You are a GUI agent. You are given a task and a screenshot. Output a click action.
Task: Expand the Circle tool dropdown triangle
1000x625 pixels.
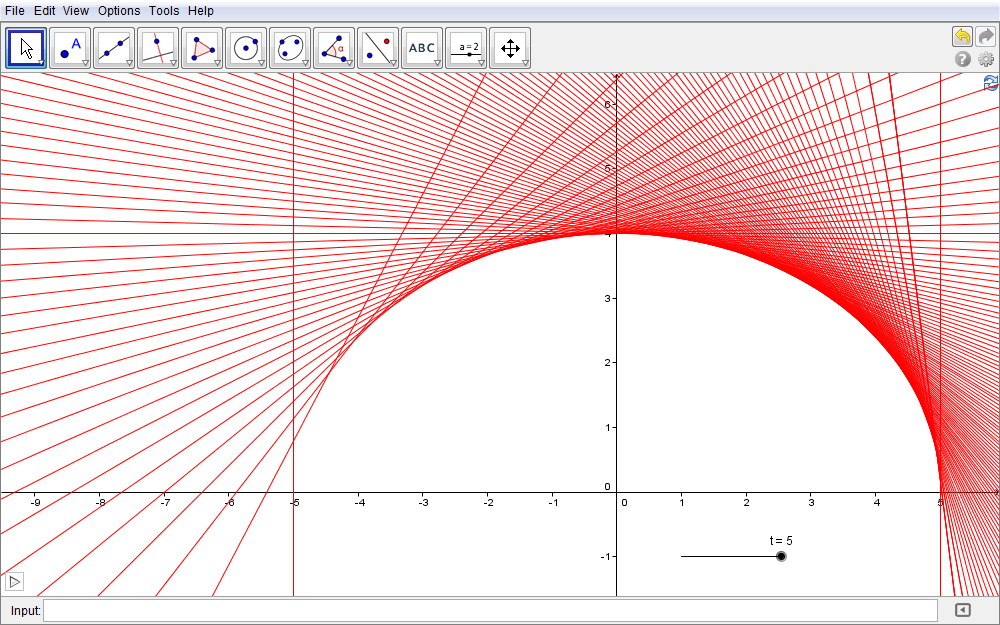tap(261, 63)
